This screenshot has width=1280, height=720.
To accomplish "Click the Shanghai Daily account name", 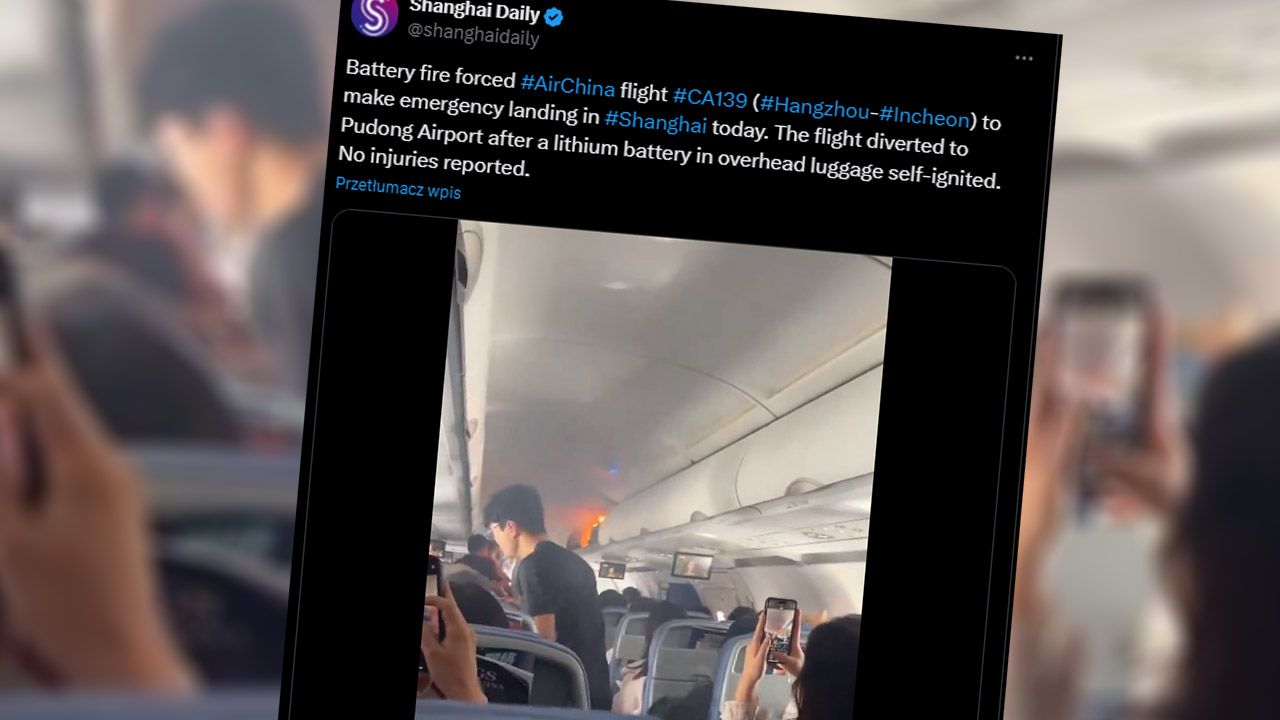I will (x=474, y=14).
